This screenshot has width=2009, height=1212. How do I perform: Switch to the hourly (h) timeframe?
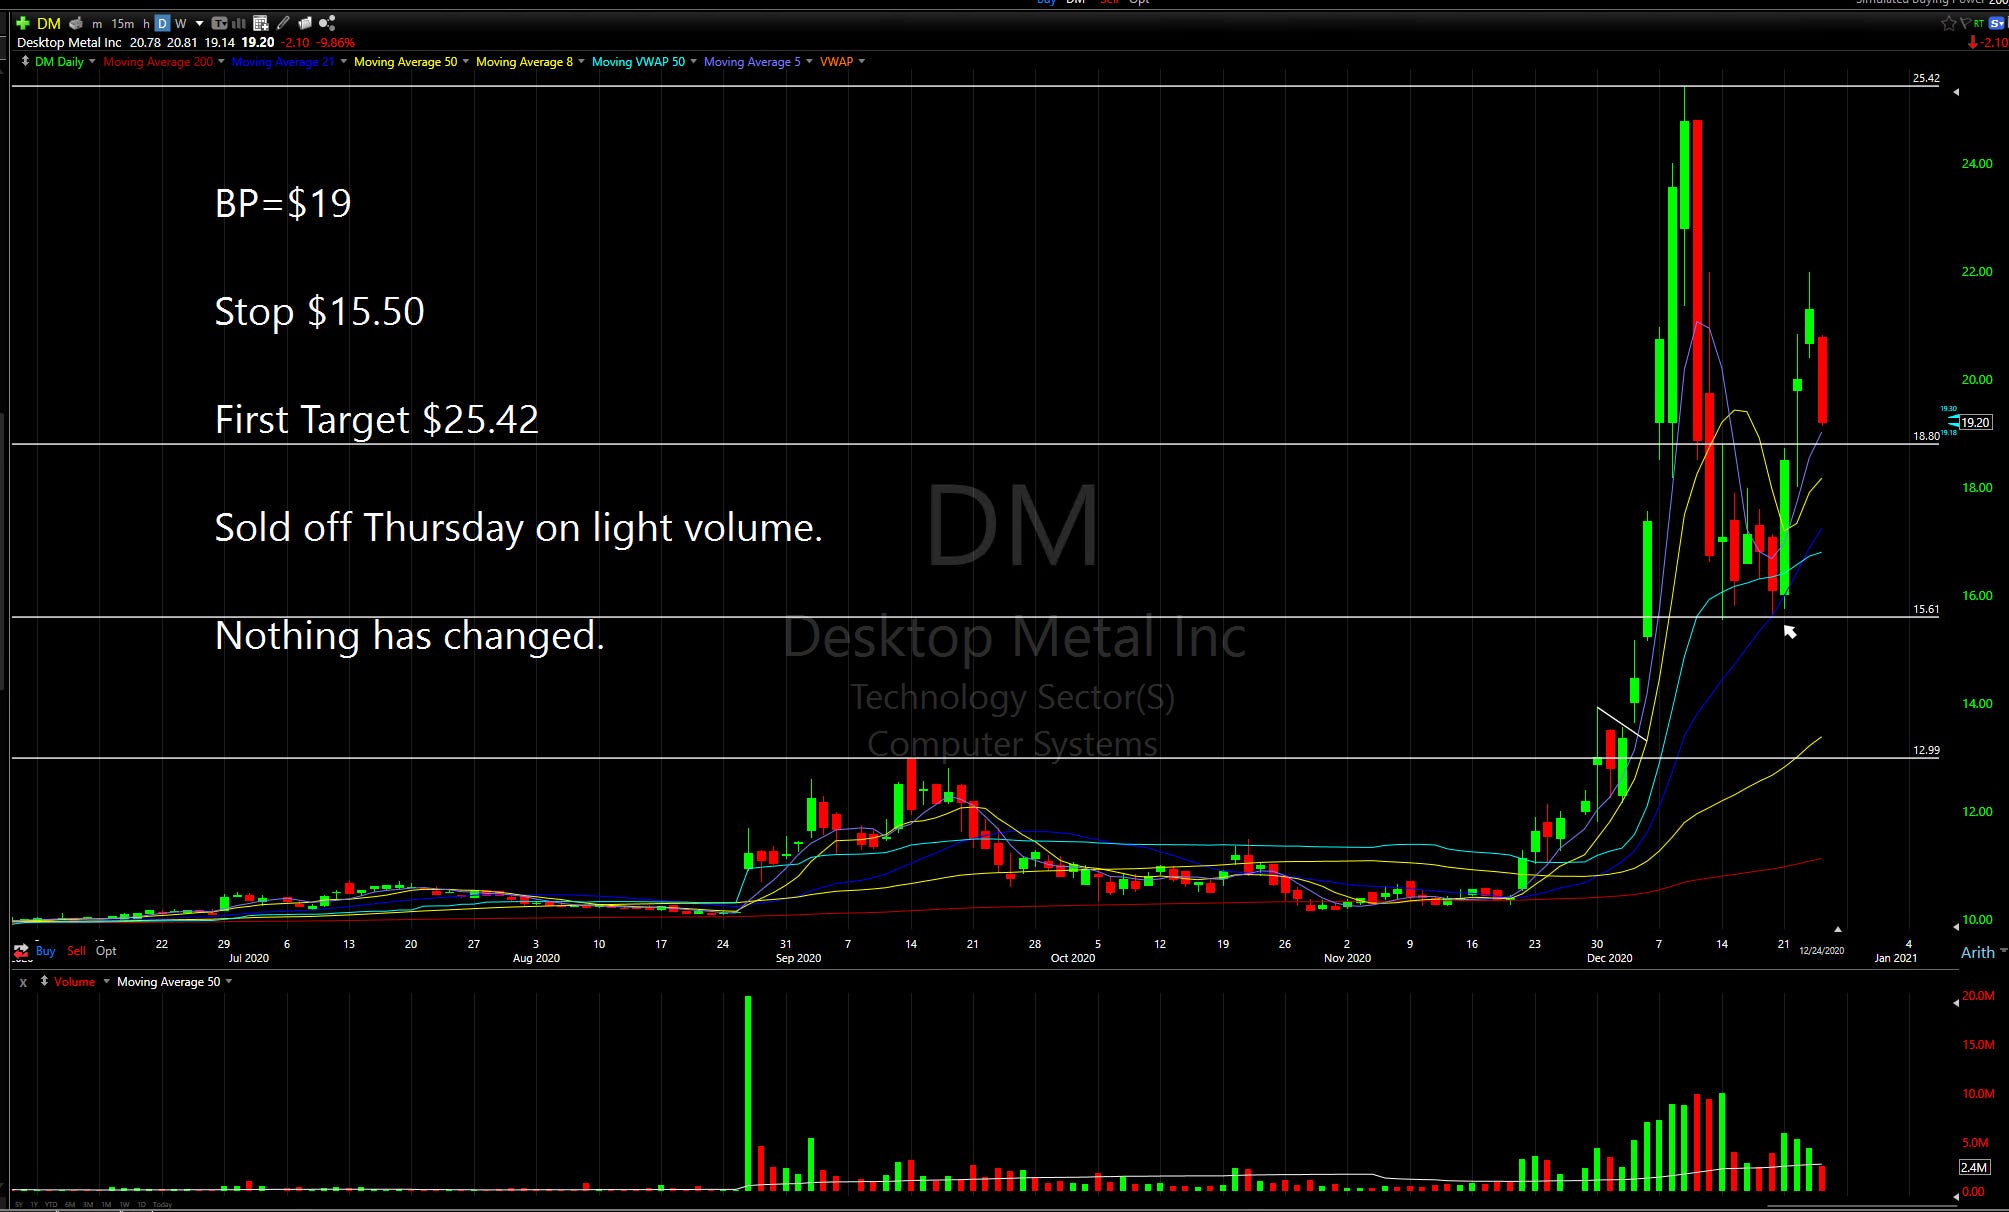(x=146, y=24)
